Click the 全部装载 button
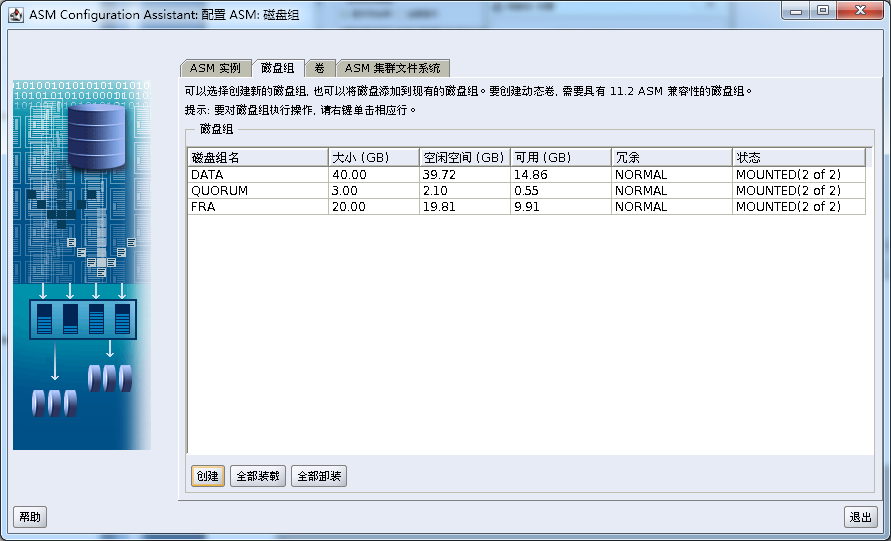The height and width of the screenshot is (541, 891). click(257, 476)
